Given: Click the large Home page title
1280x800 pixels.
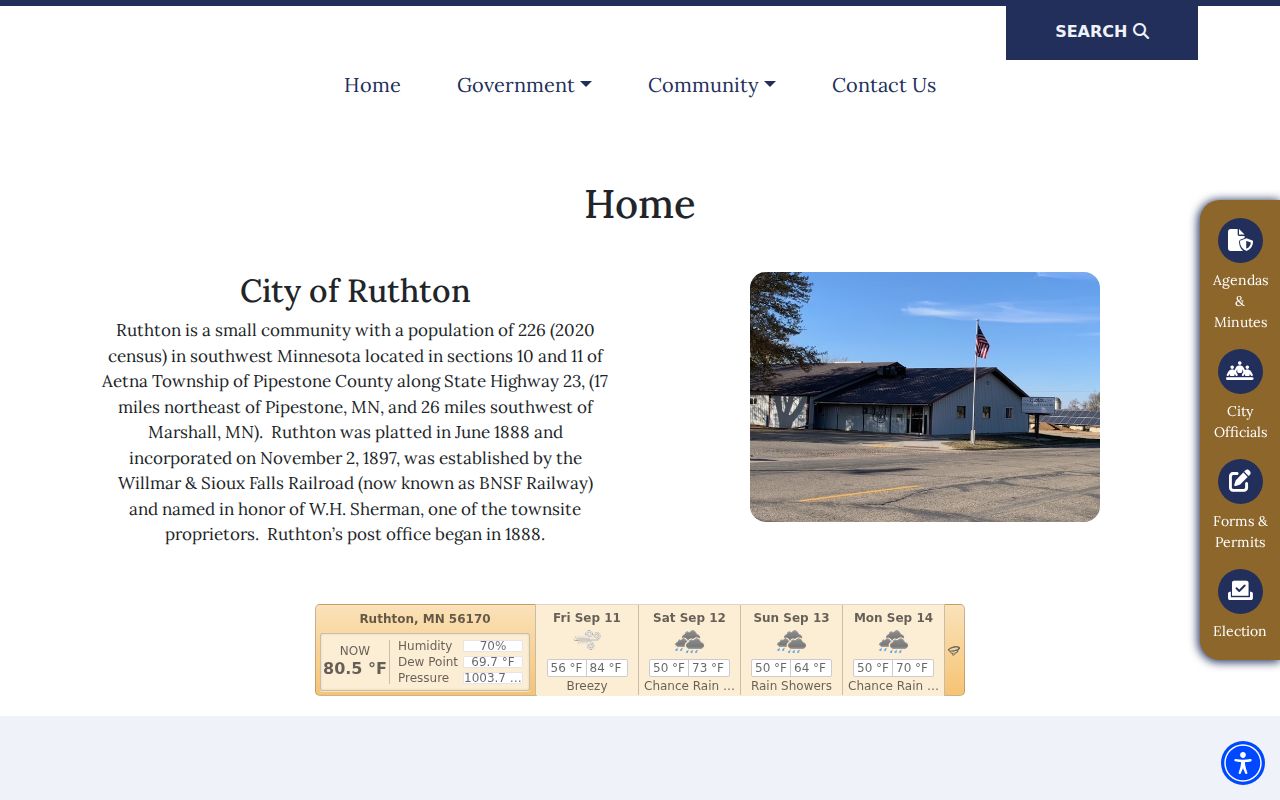Looking at the screenshot, I should click(640, 205).
